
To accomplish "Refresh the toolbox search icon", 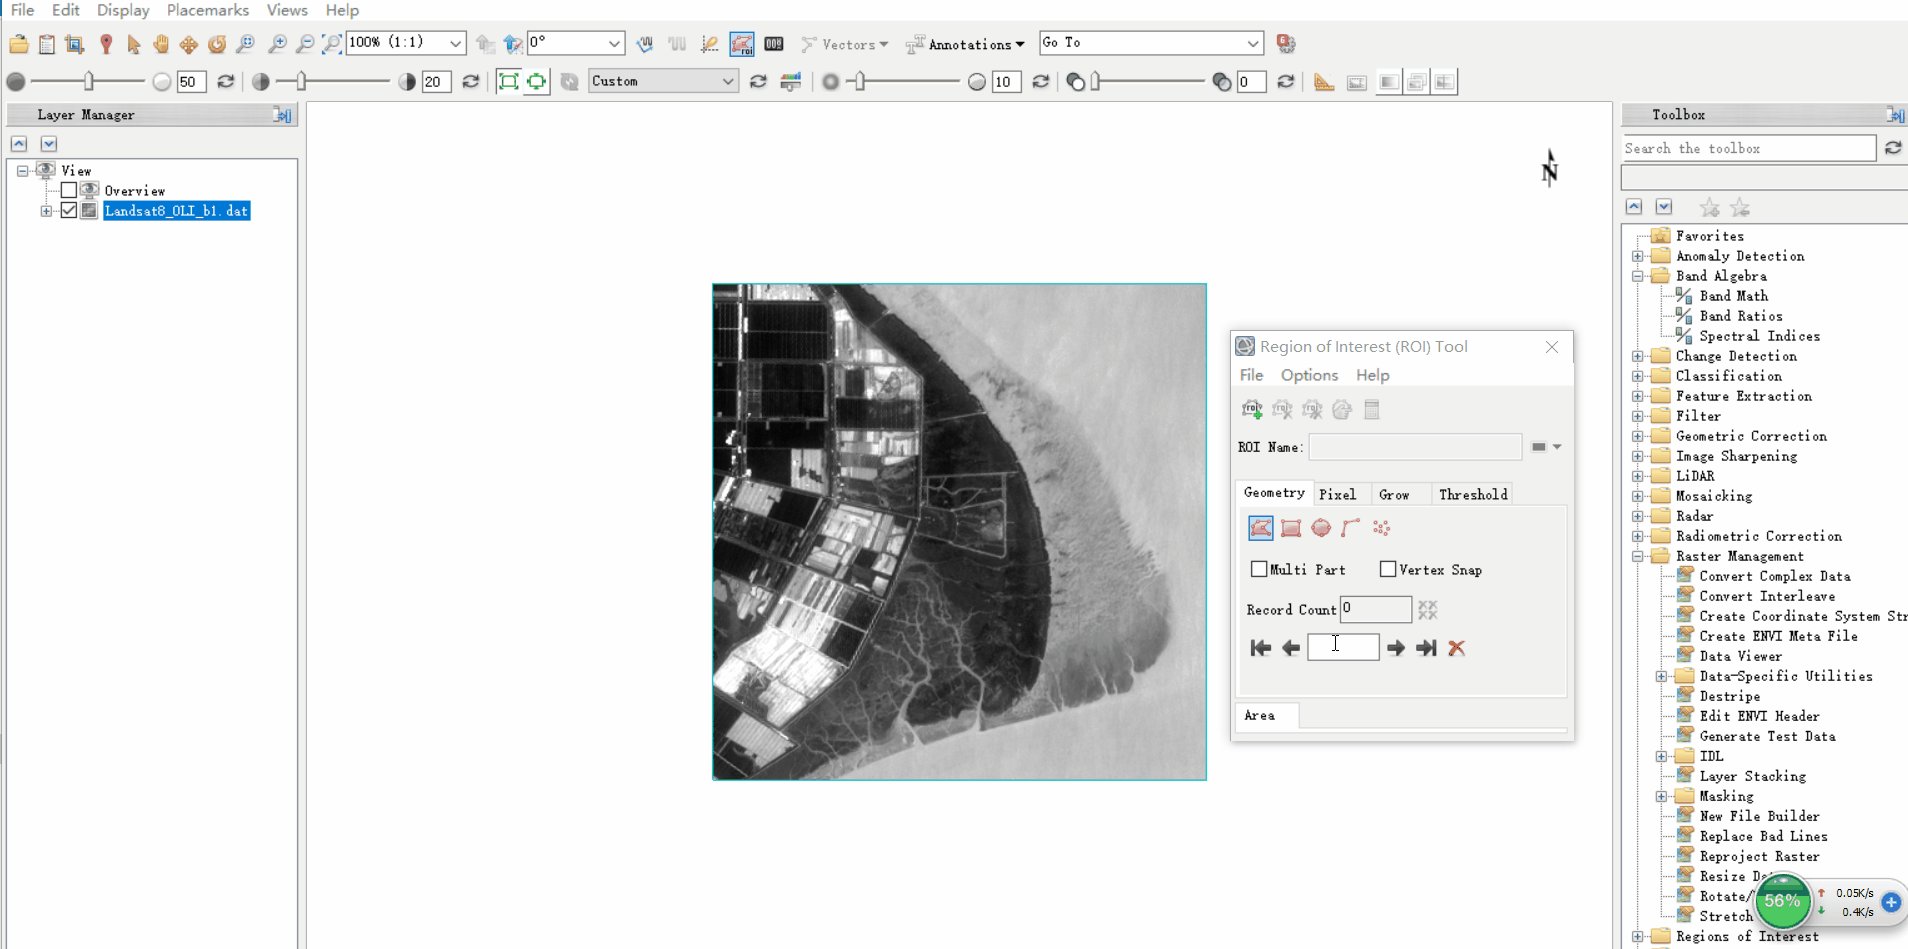I will pyautogui.click(x=1893, y=148).
